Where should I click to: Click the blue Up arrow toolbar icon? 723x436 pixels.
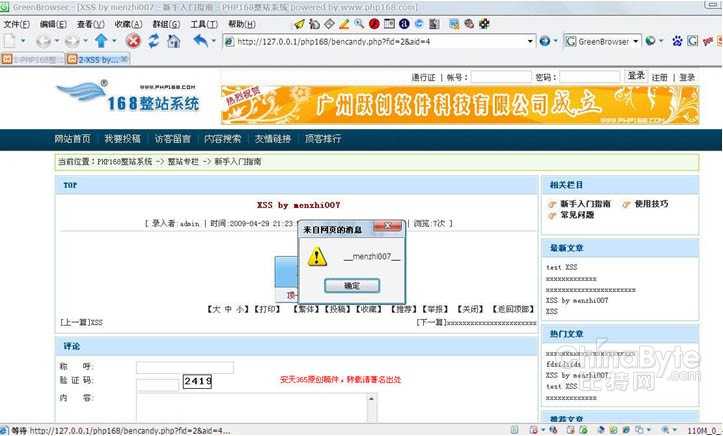coord(101,41)
